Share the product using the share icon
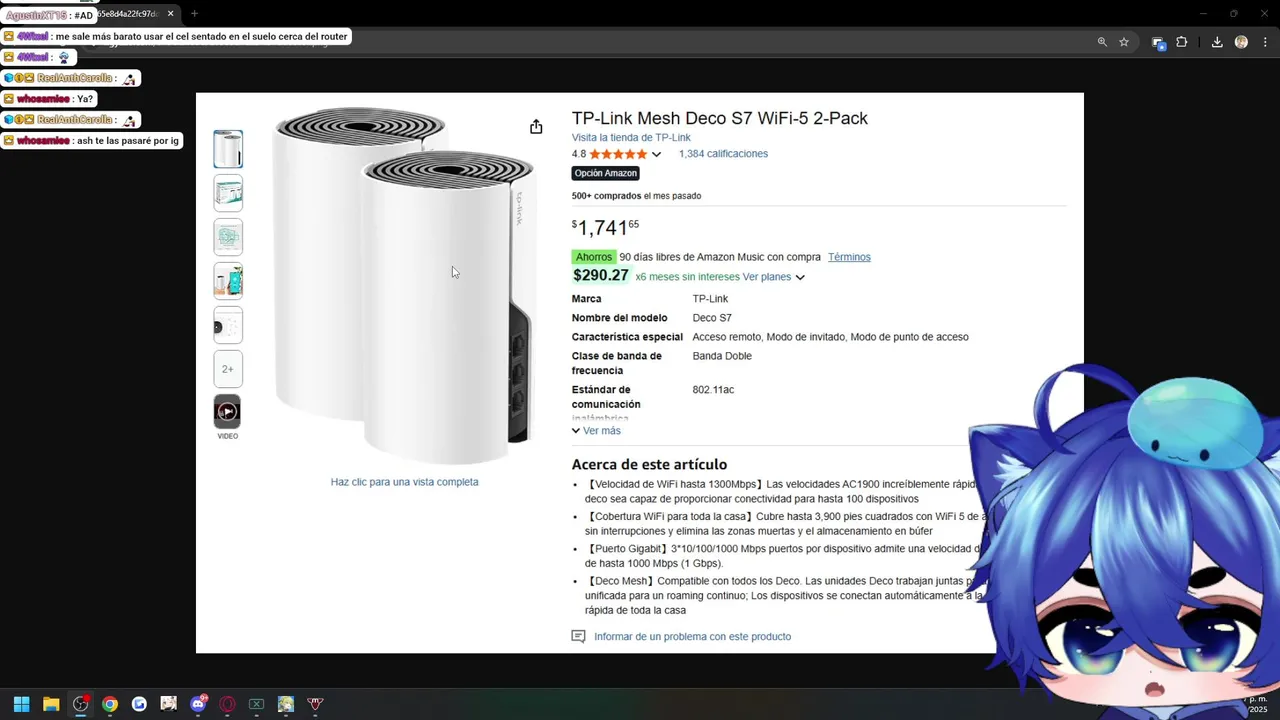 536,127
